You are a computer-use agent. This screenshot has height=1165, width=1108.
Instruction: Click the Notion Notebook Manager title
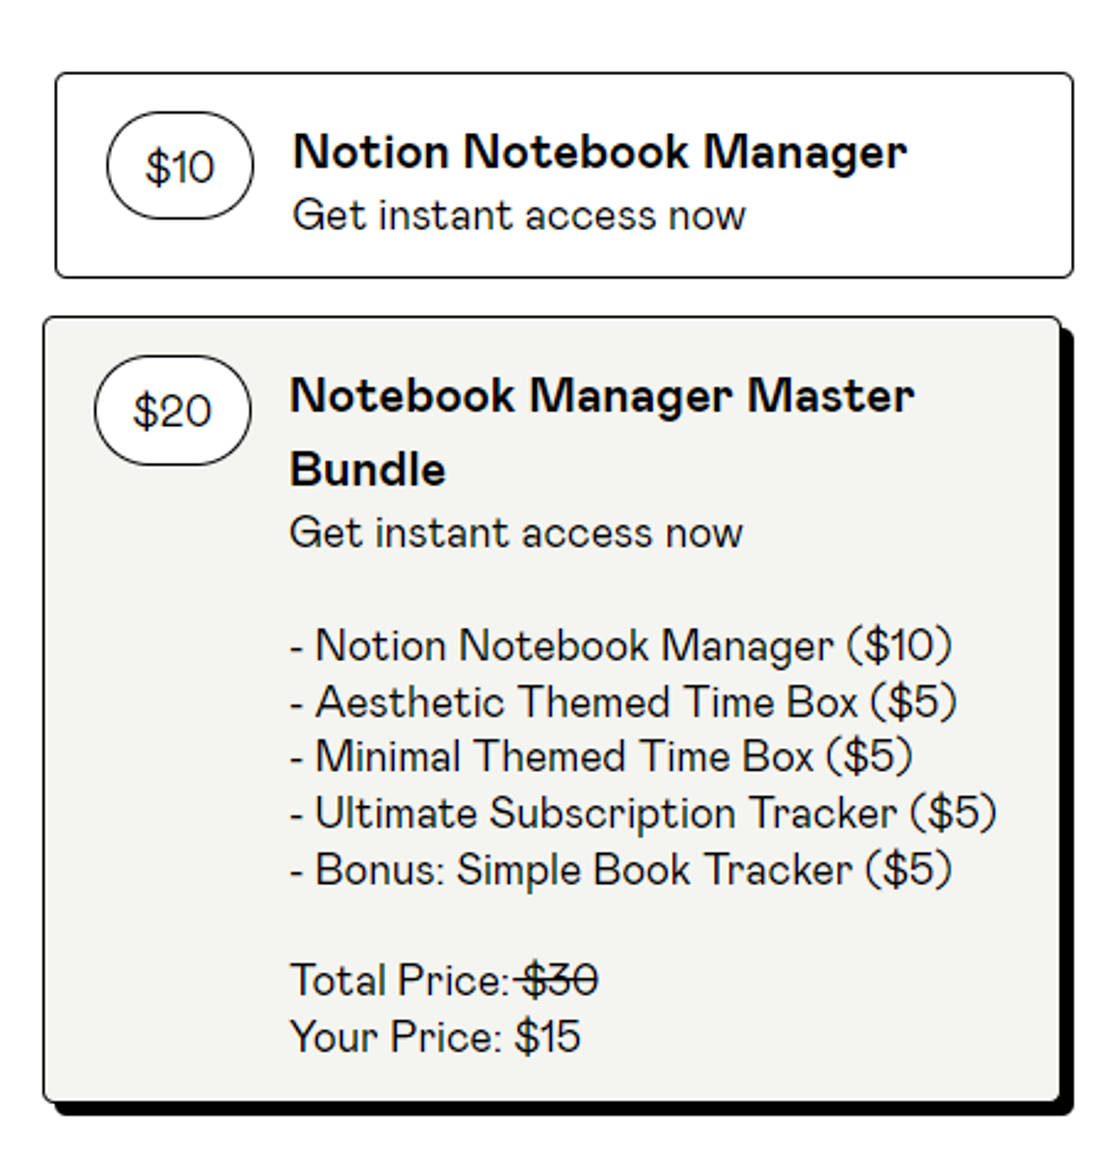598,151
